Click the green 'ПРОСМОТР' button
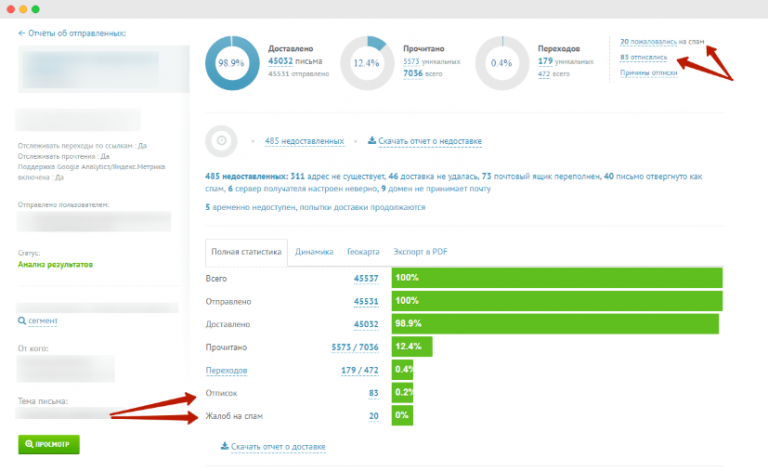The image size is (768, 471). [48, 444]
